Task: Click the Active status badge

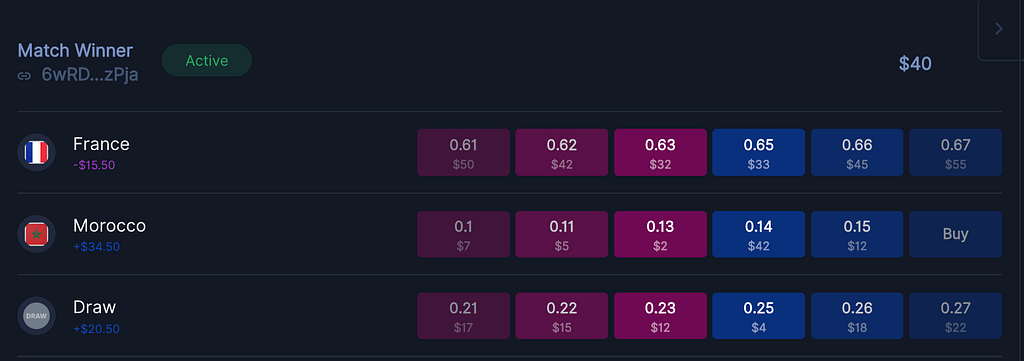Action: (x=207, y=61)
